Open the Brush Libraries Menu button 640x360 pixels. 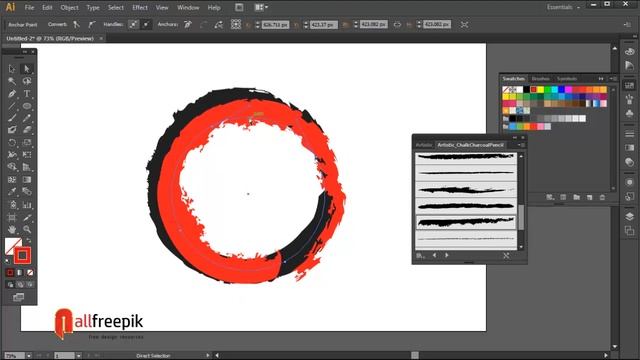coord(420,256)
